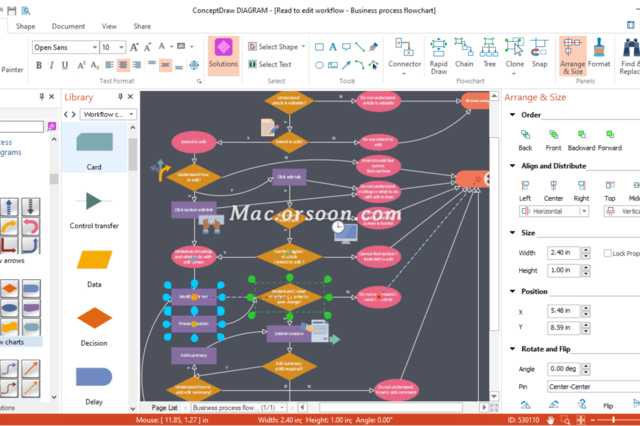Align shapes Right
The image size is (640, 426).
pyautogui.click(x=581, y=191)
